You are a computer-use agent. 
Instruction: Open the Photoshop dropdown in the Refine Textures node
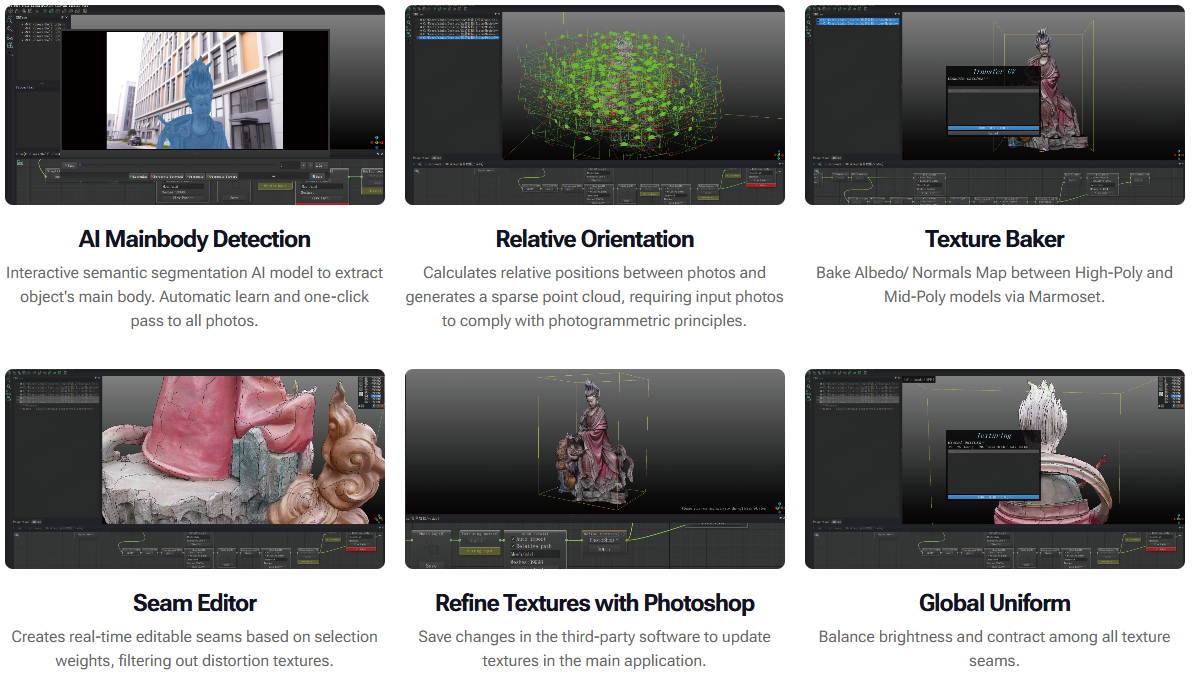point(604,539)
